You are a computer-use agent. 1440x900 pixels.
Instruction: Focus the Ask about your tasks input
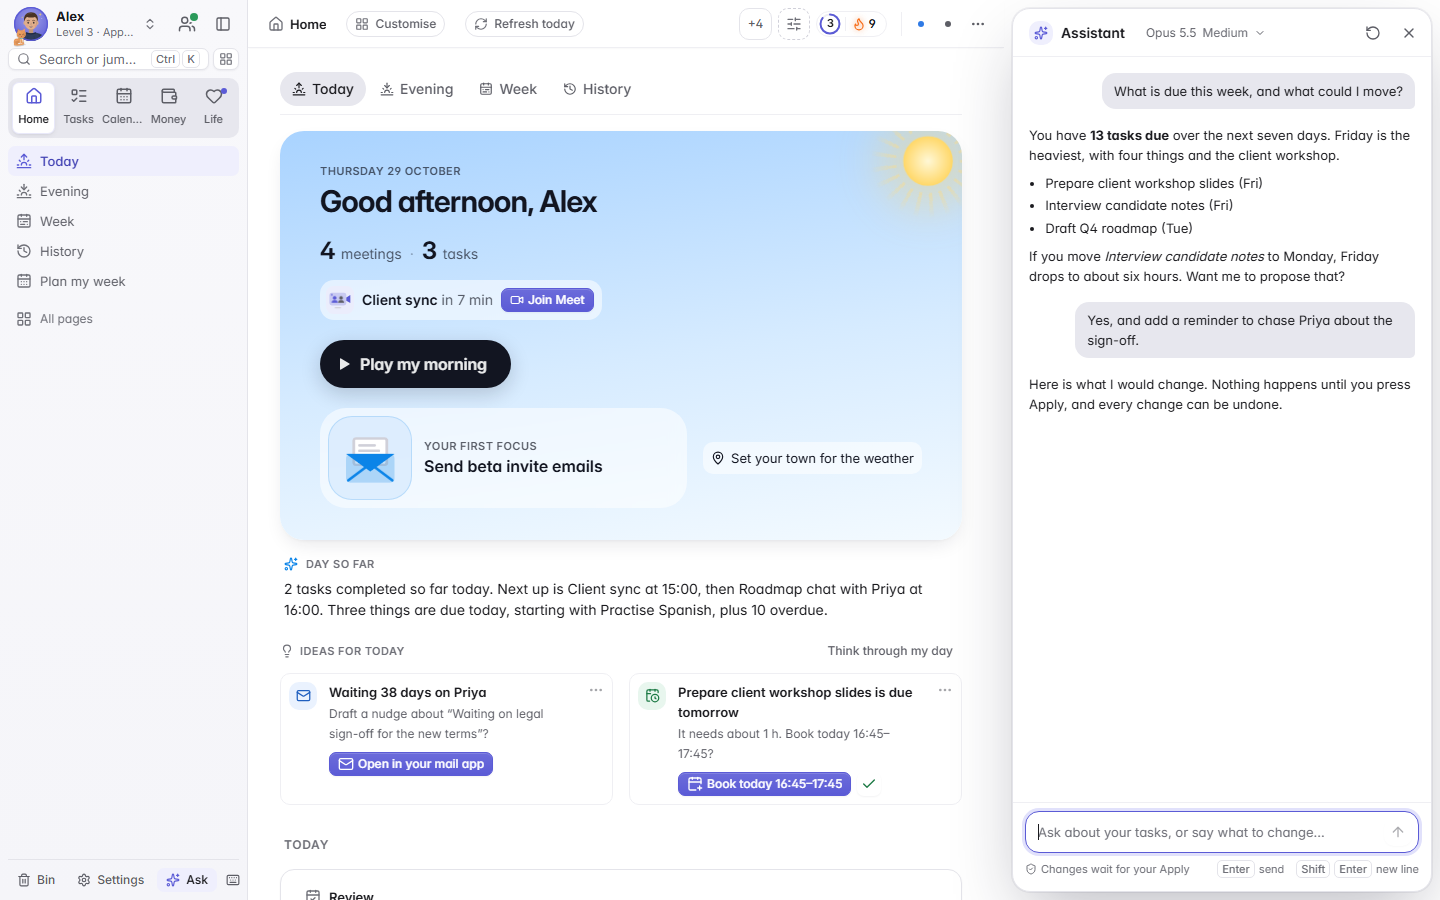tap(1222, 832)
